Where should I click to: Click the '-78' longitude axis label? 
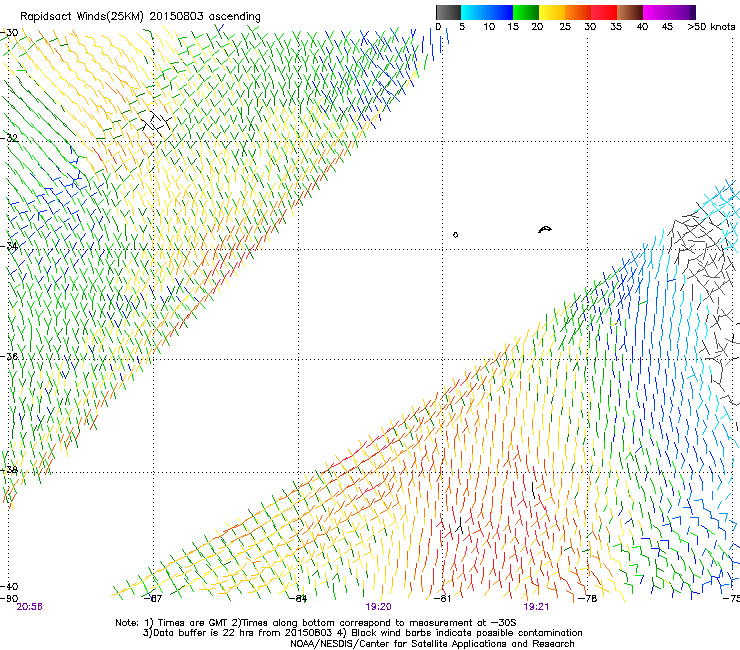click(588, 599)
